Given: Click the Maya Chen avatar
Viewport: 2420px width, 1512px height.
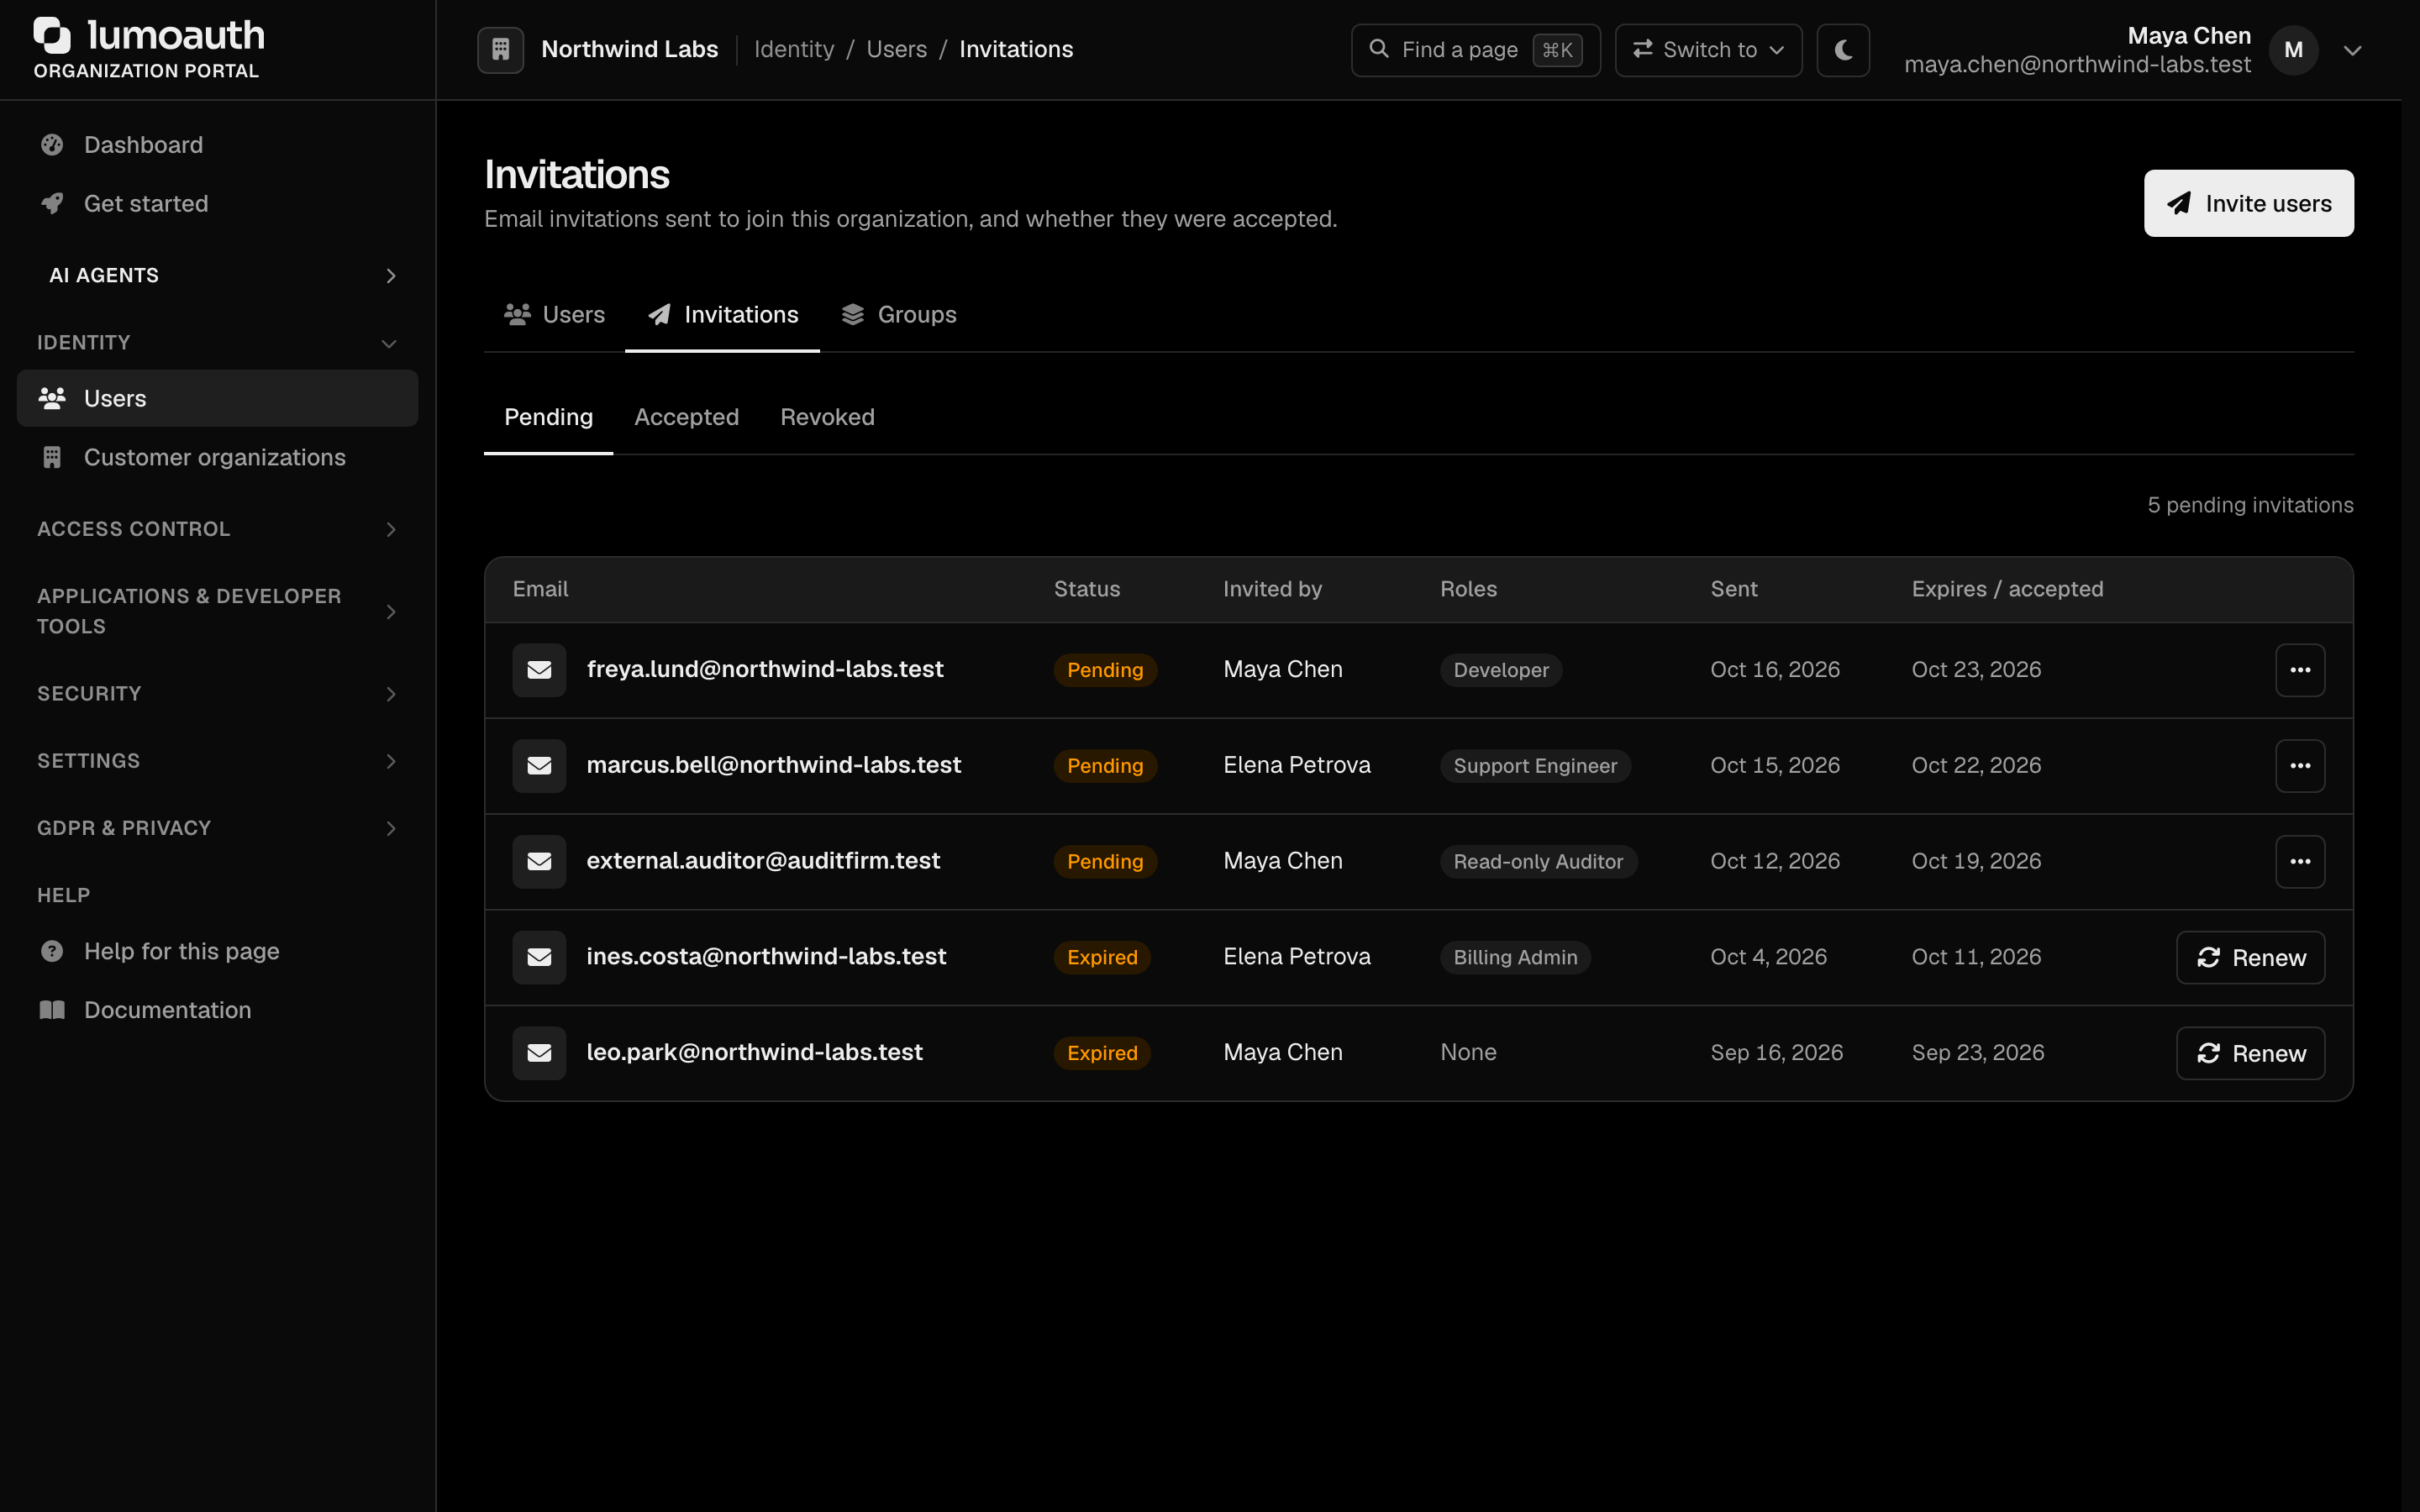Looking at the screenshot, I should pos(2294,50).
